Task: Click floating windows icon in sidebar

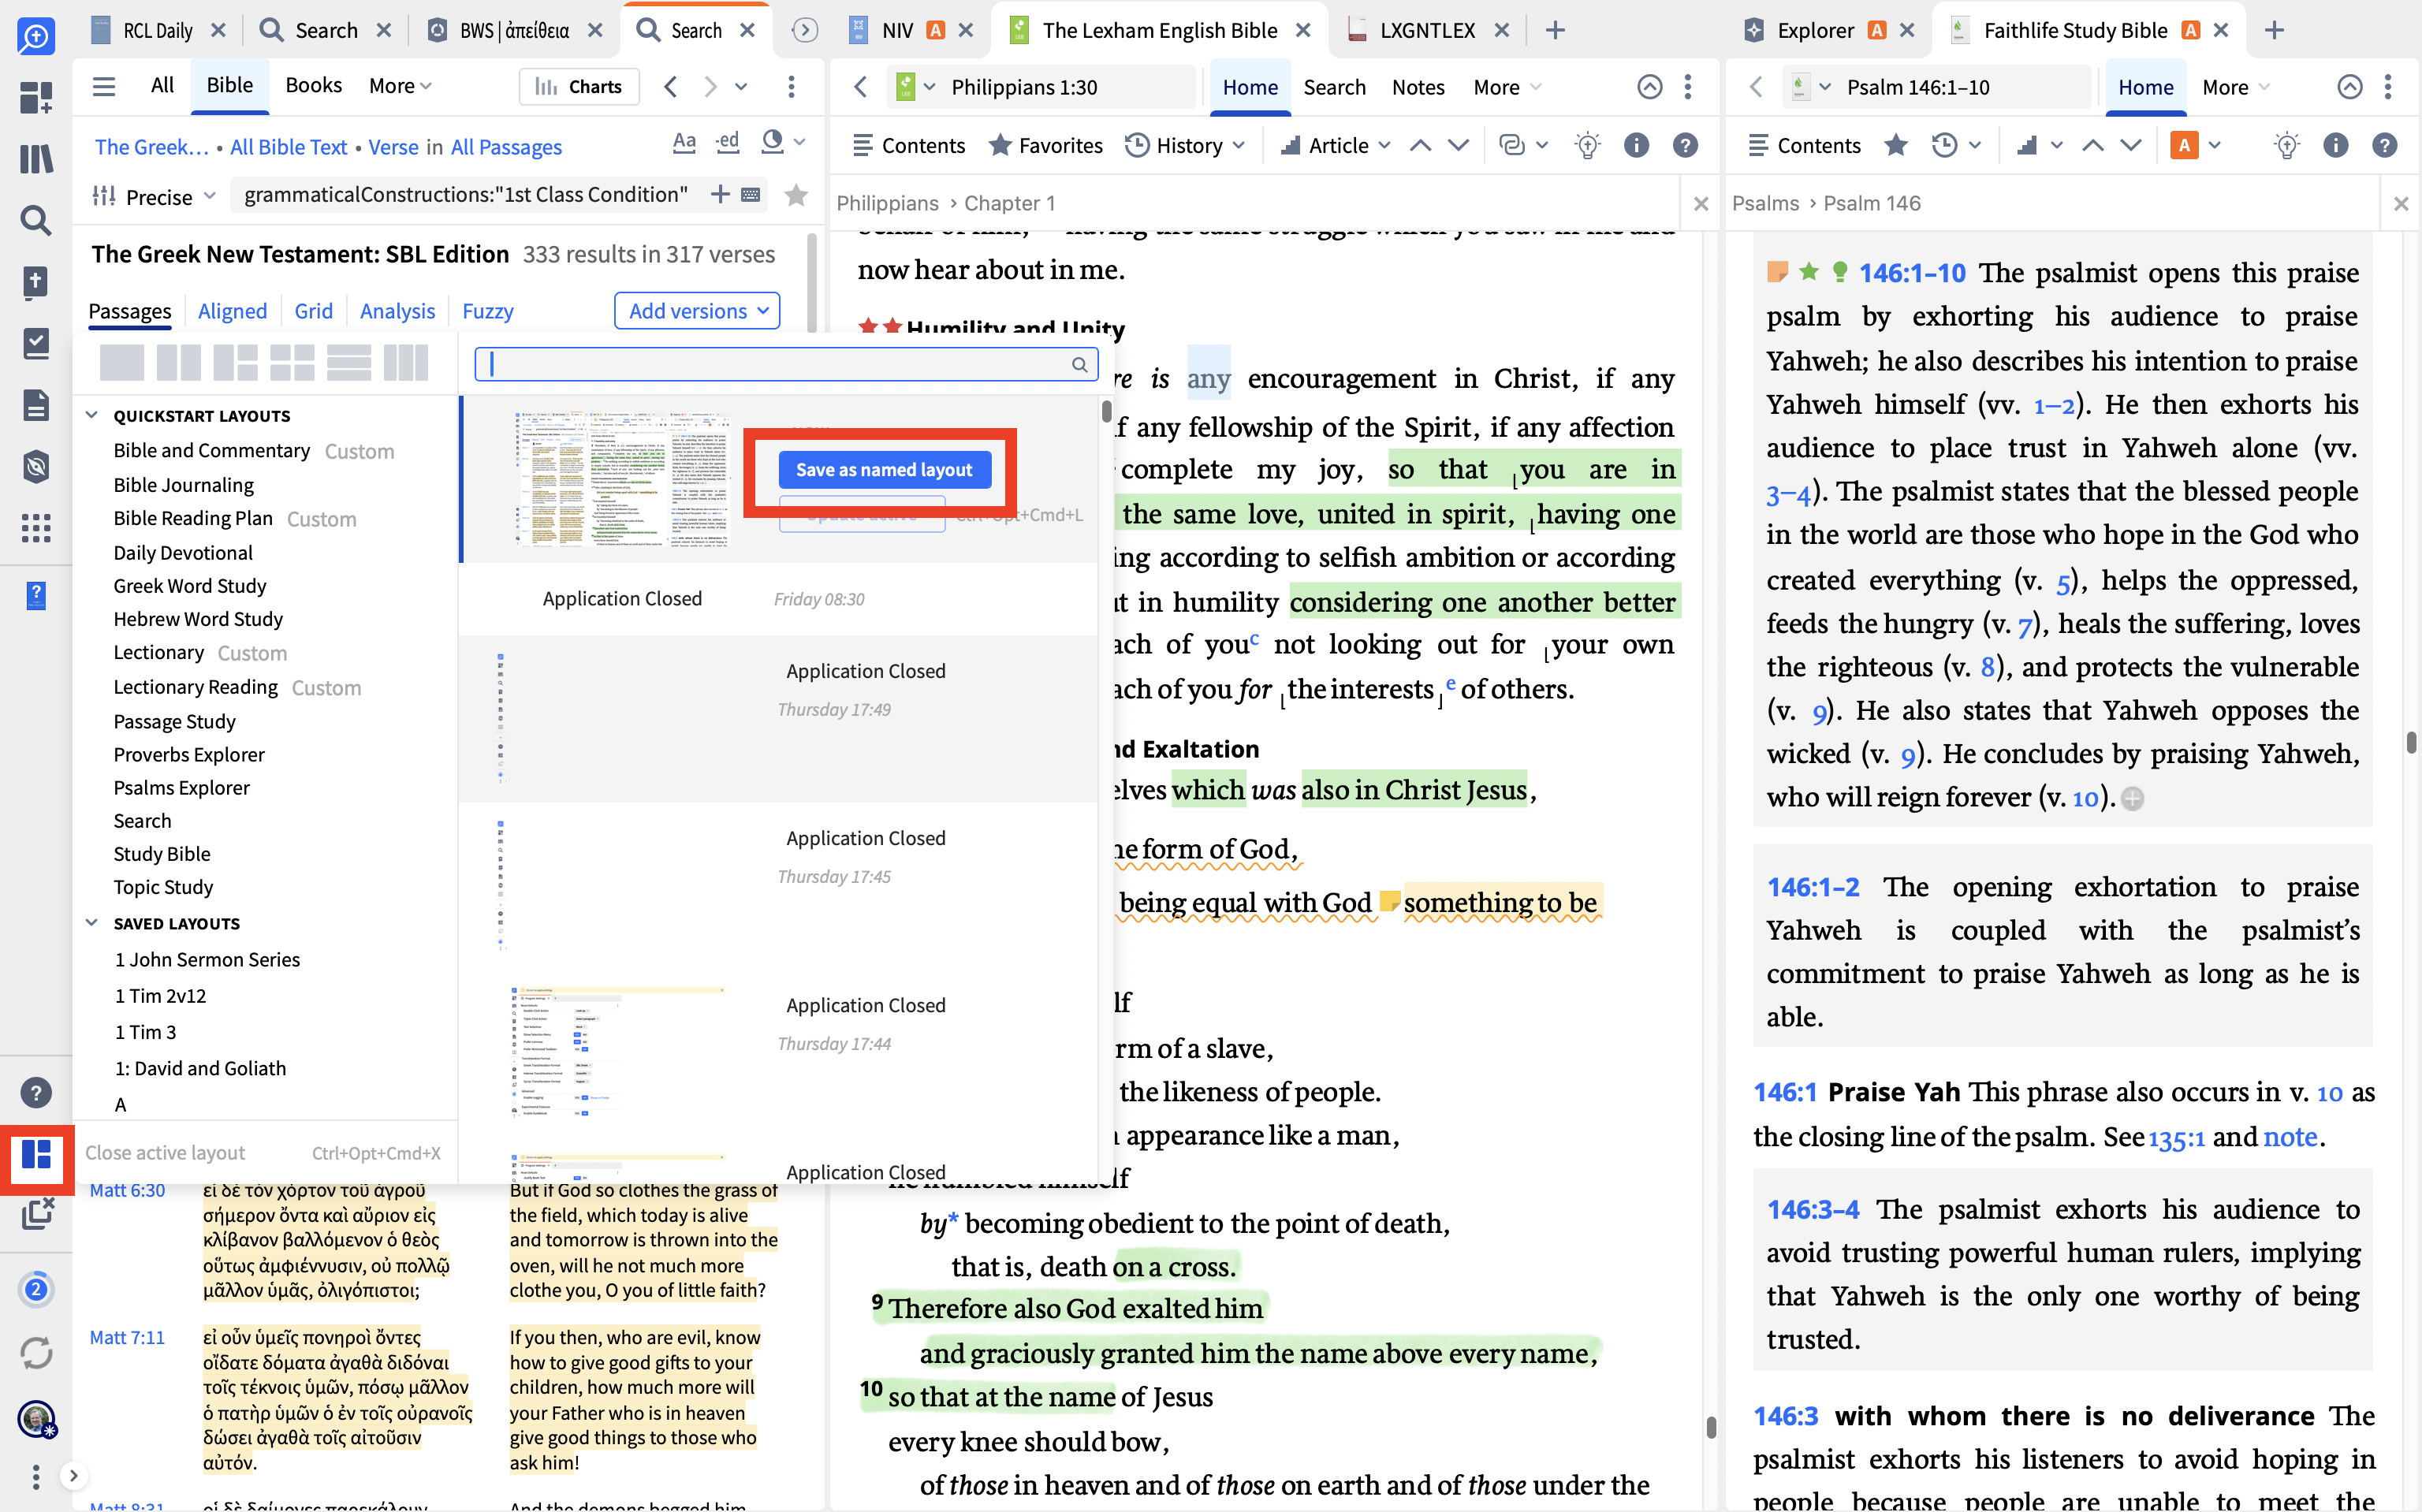Action: (36, 1214)
